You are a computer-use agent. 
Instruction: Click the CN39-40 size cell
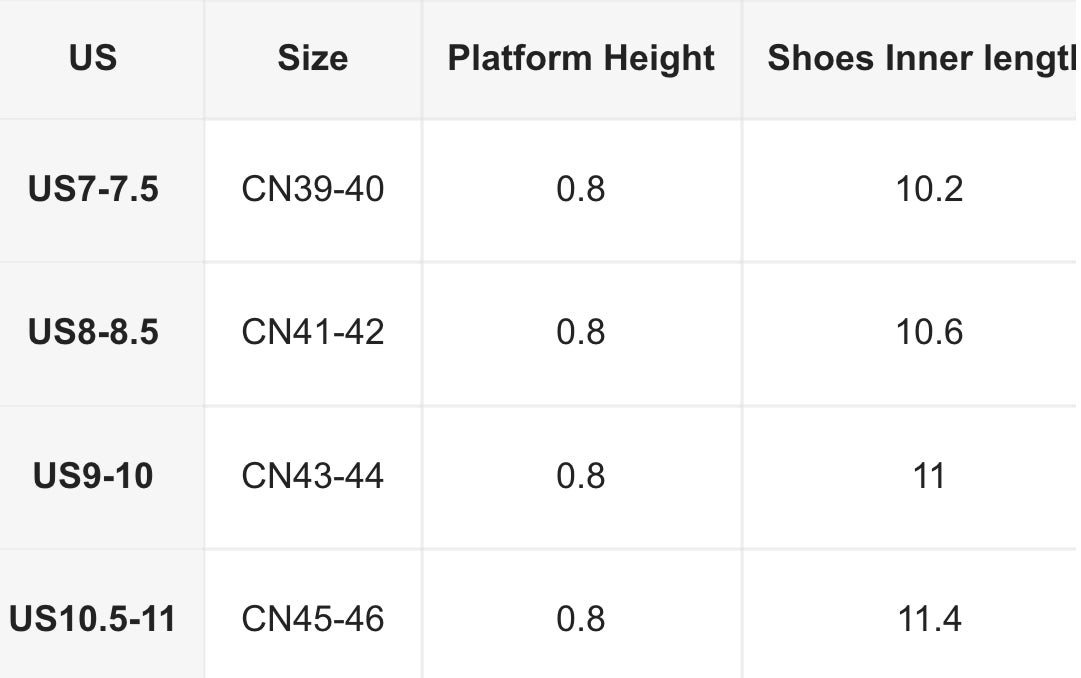(312, 189)
